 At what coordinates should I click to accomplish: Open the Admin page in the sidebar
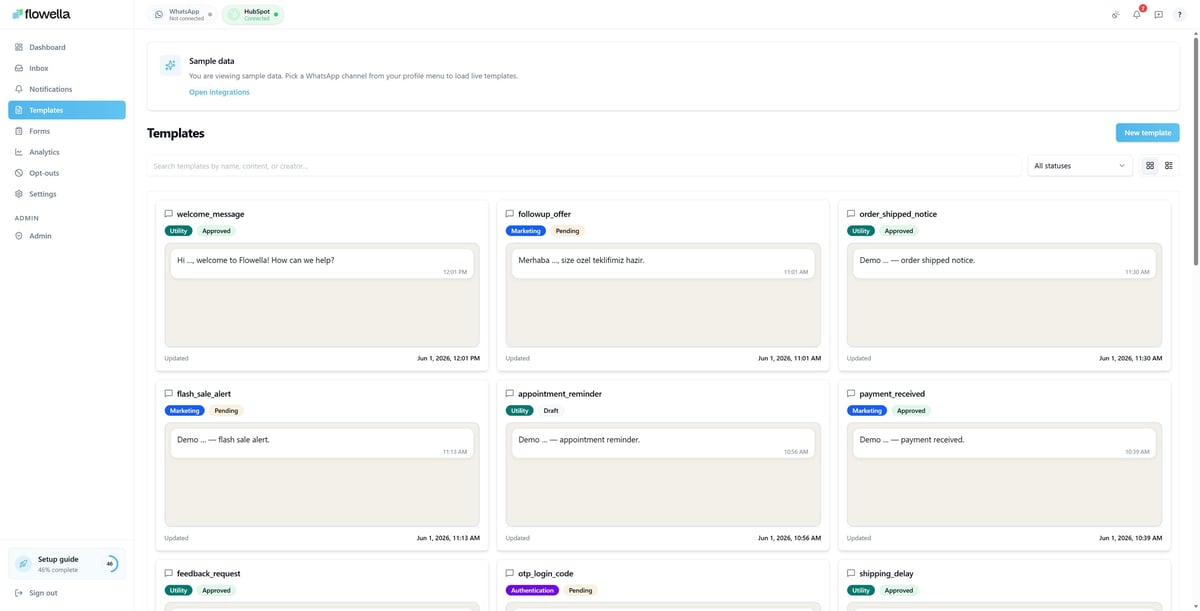tap(66, 236)
